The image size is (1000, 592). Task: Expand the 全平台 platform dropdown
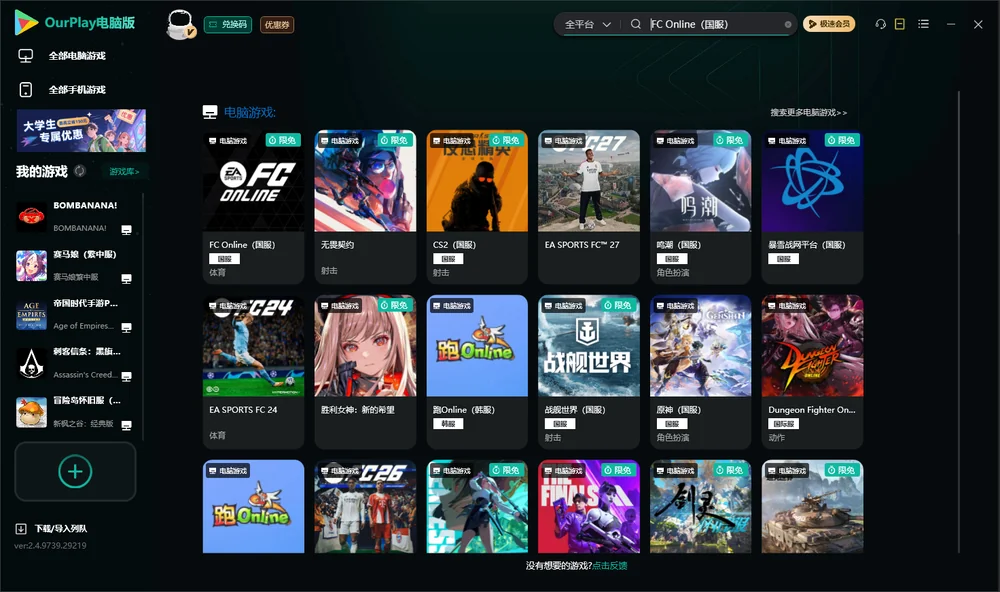(587, 24)
